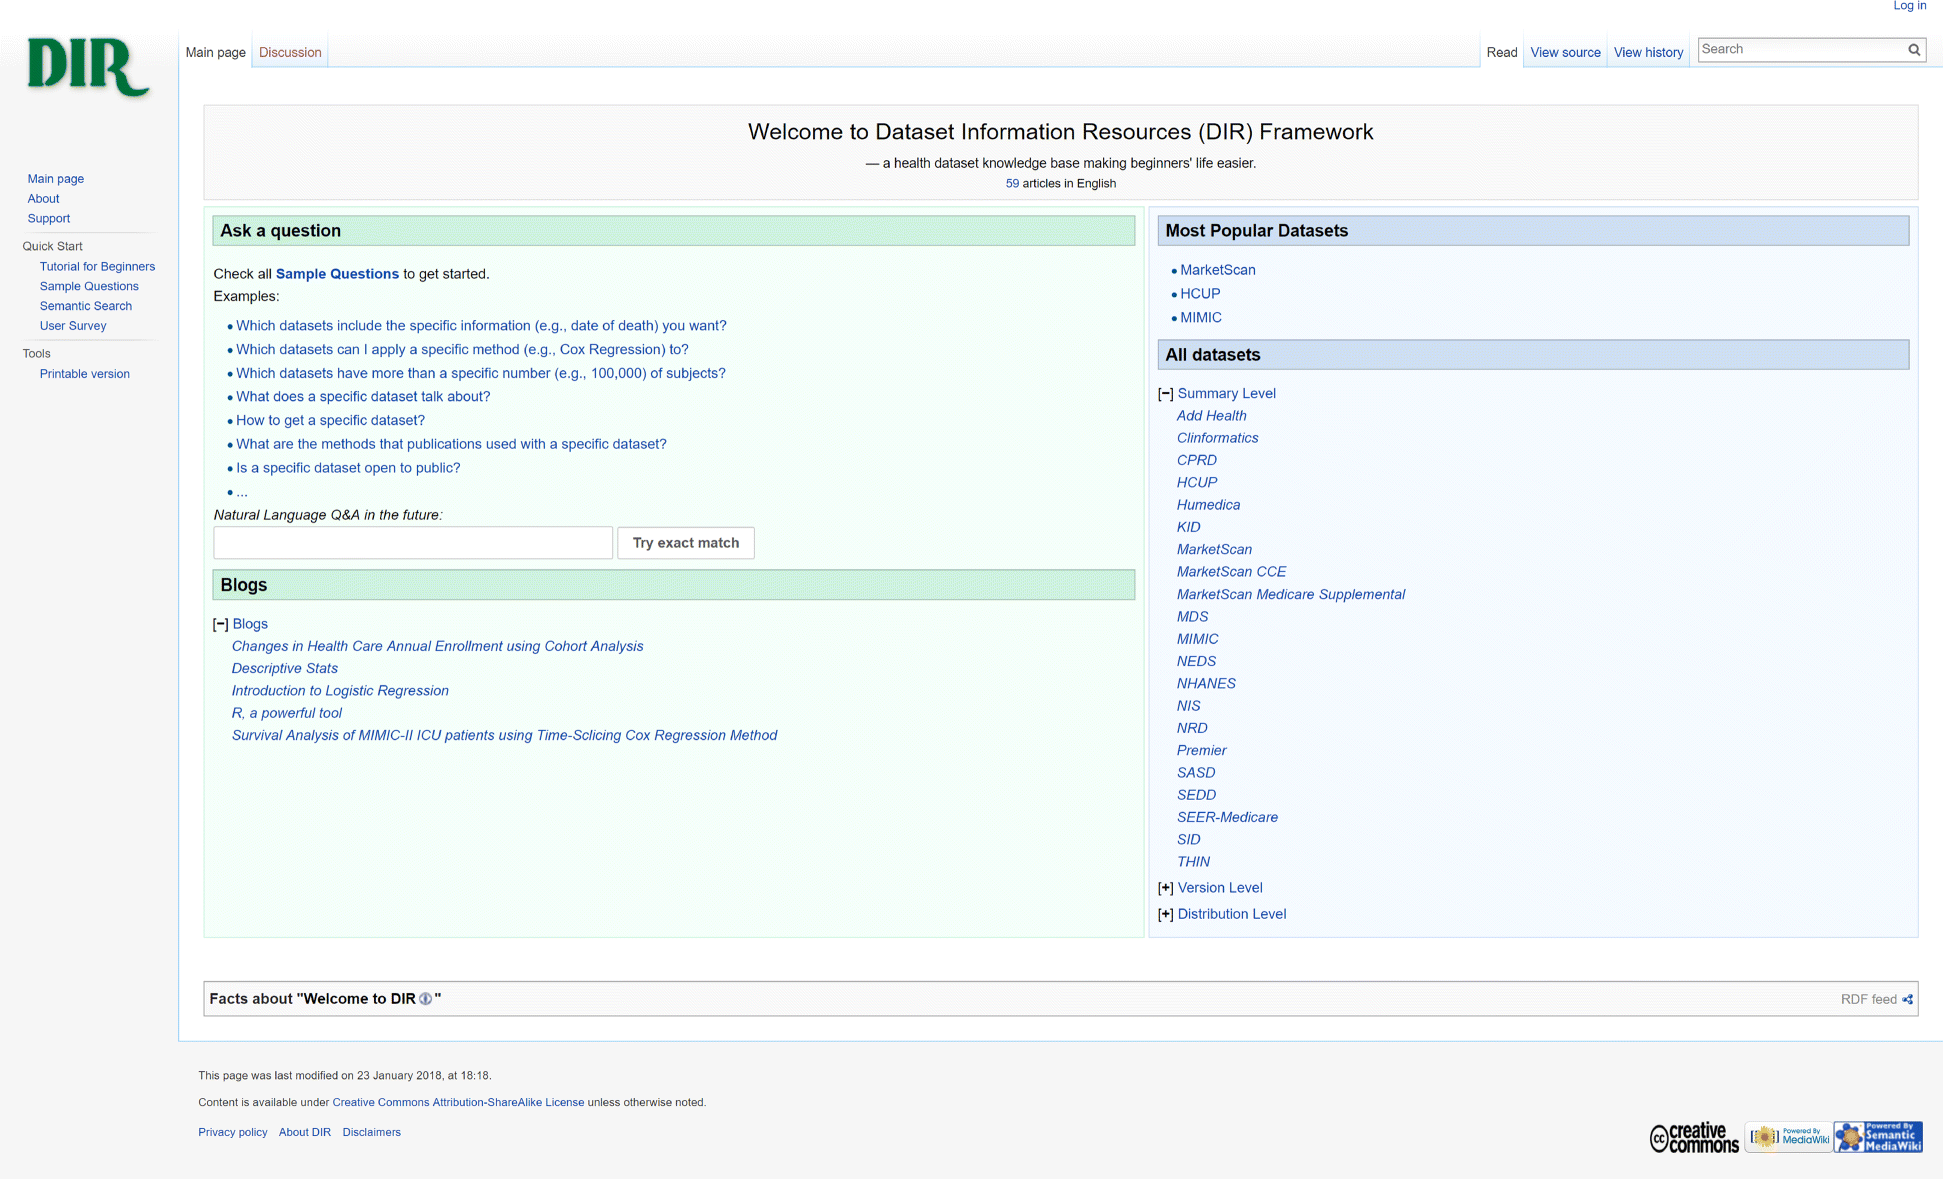The height and width of the screenshot is (1179, 1943).
Task: Open the Descriptive Stats blog
Action: 285,668
